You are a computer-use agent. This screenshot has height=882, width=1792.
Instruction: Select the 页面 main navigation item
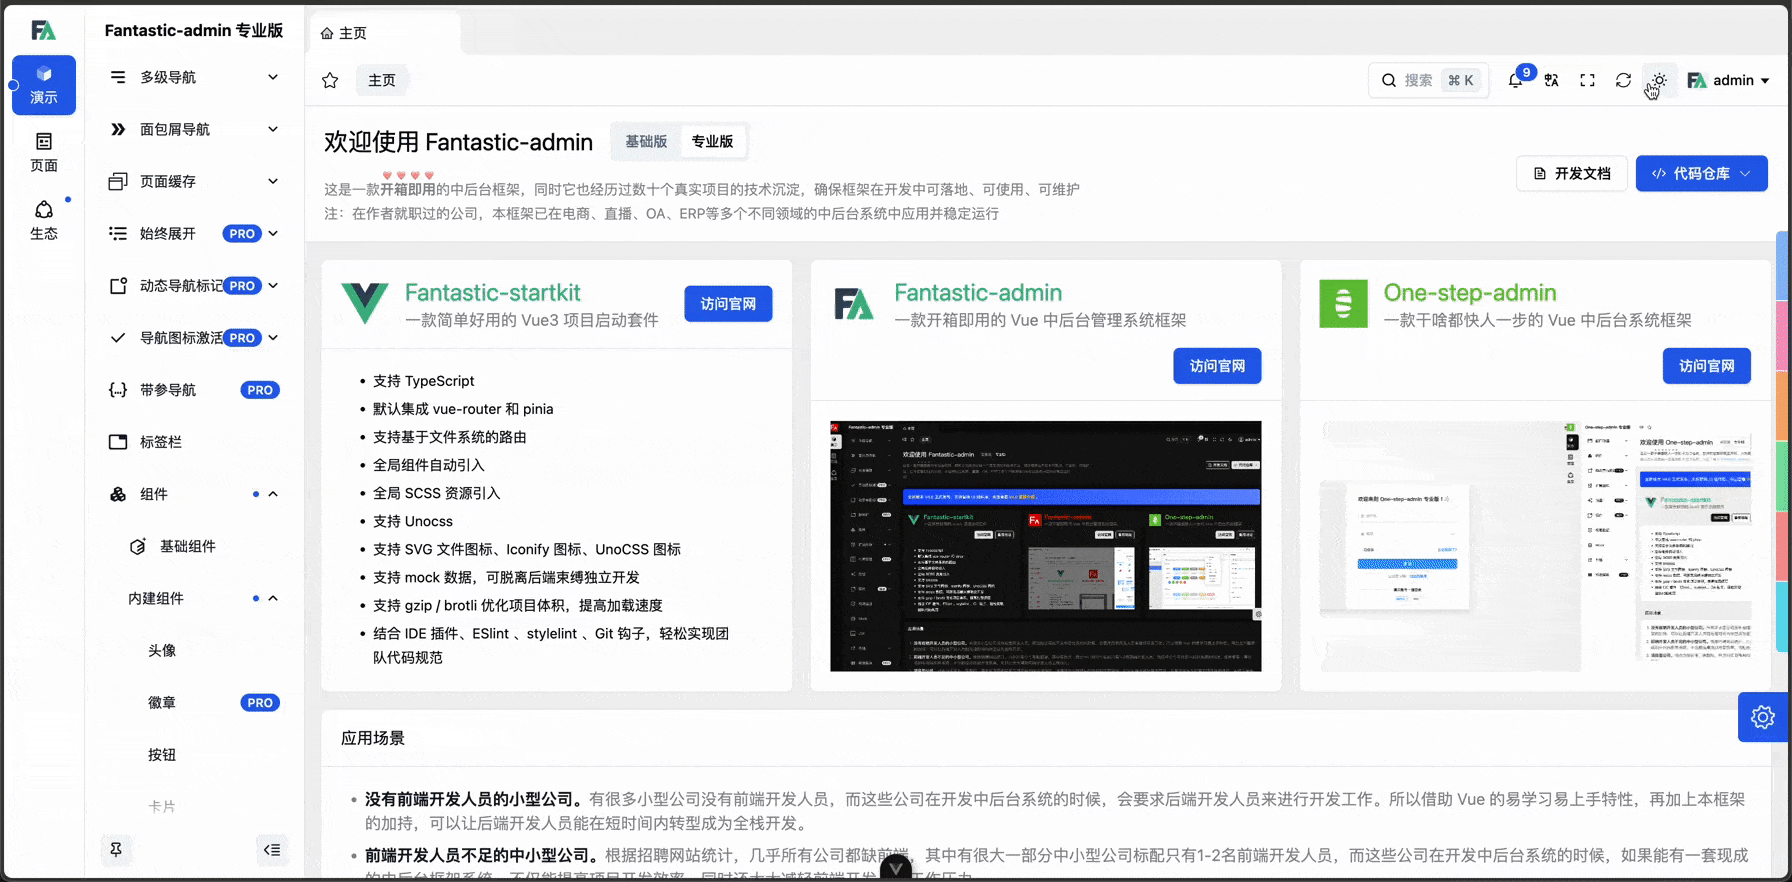tap(44, 152)
